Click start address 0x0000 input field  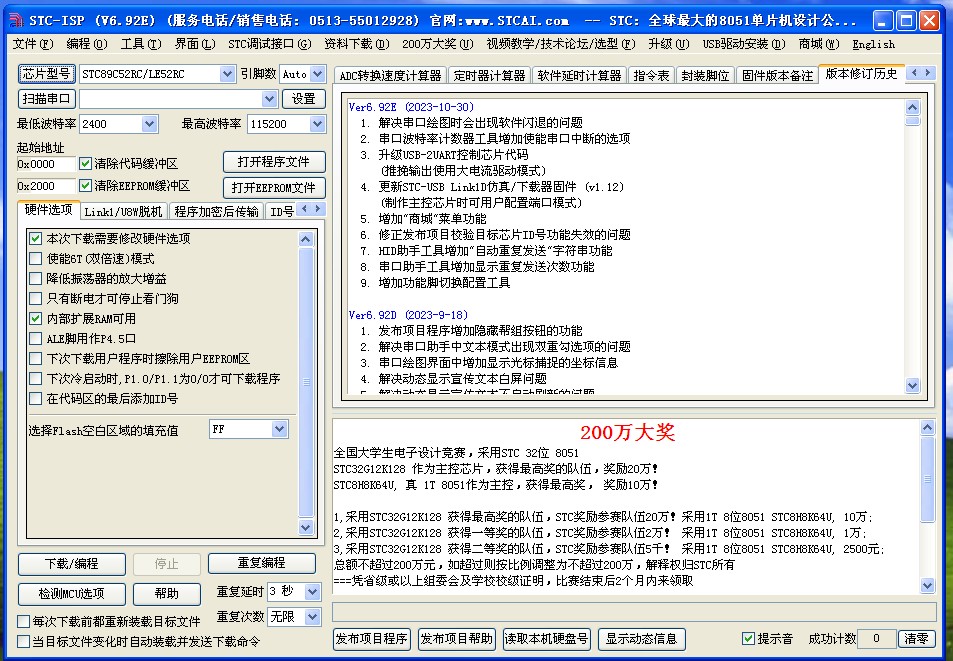(x=46, y=164)
